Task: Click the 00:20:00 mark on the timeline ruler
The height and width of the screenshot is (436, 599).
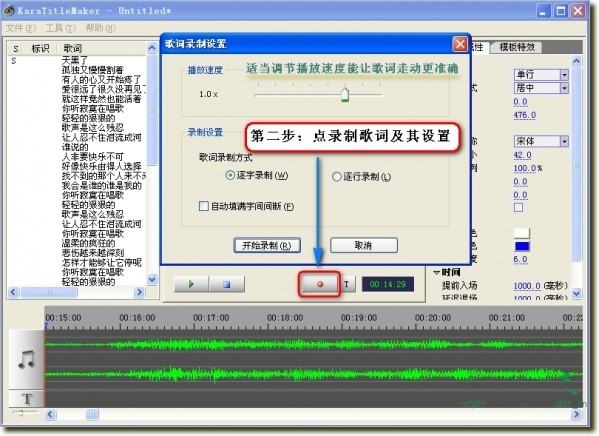Action: click(433, 318)
